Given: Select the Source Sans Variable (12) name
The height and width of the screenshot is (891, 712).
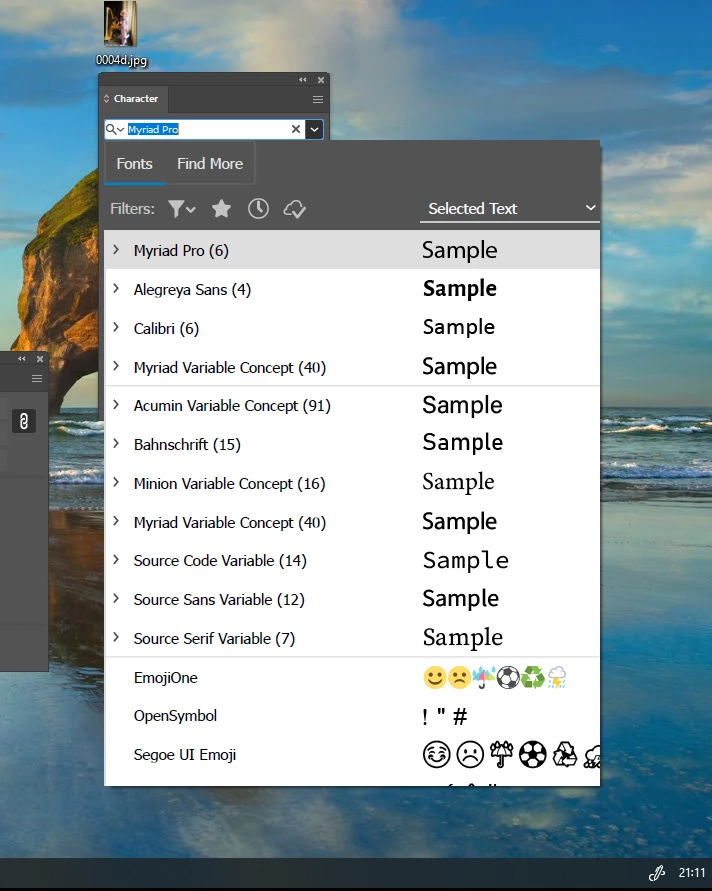Looking at the screenshot, I should pyautogui.click(x=219, y=599).
